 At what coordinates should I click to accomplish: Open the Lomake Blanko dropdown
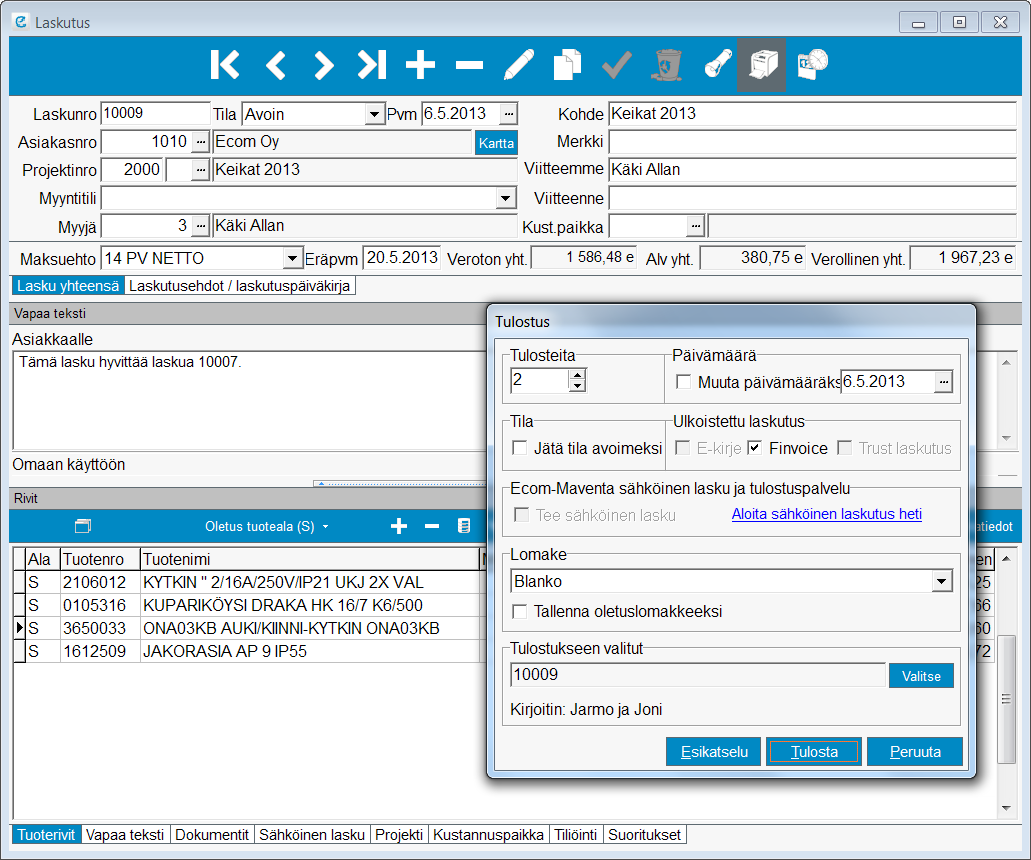point(942,581)
